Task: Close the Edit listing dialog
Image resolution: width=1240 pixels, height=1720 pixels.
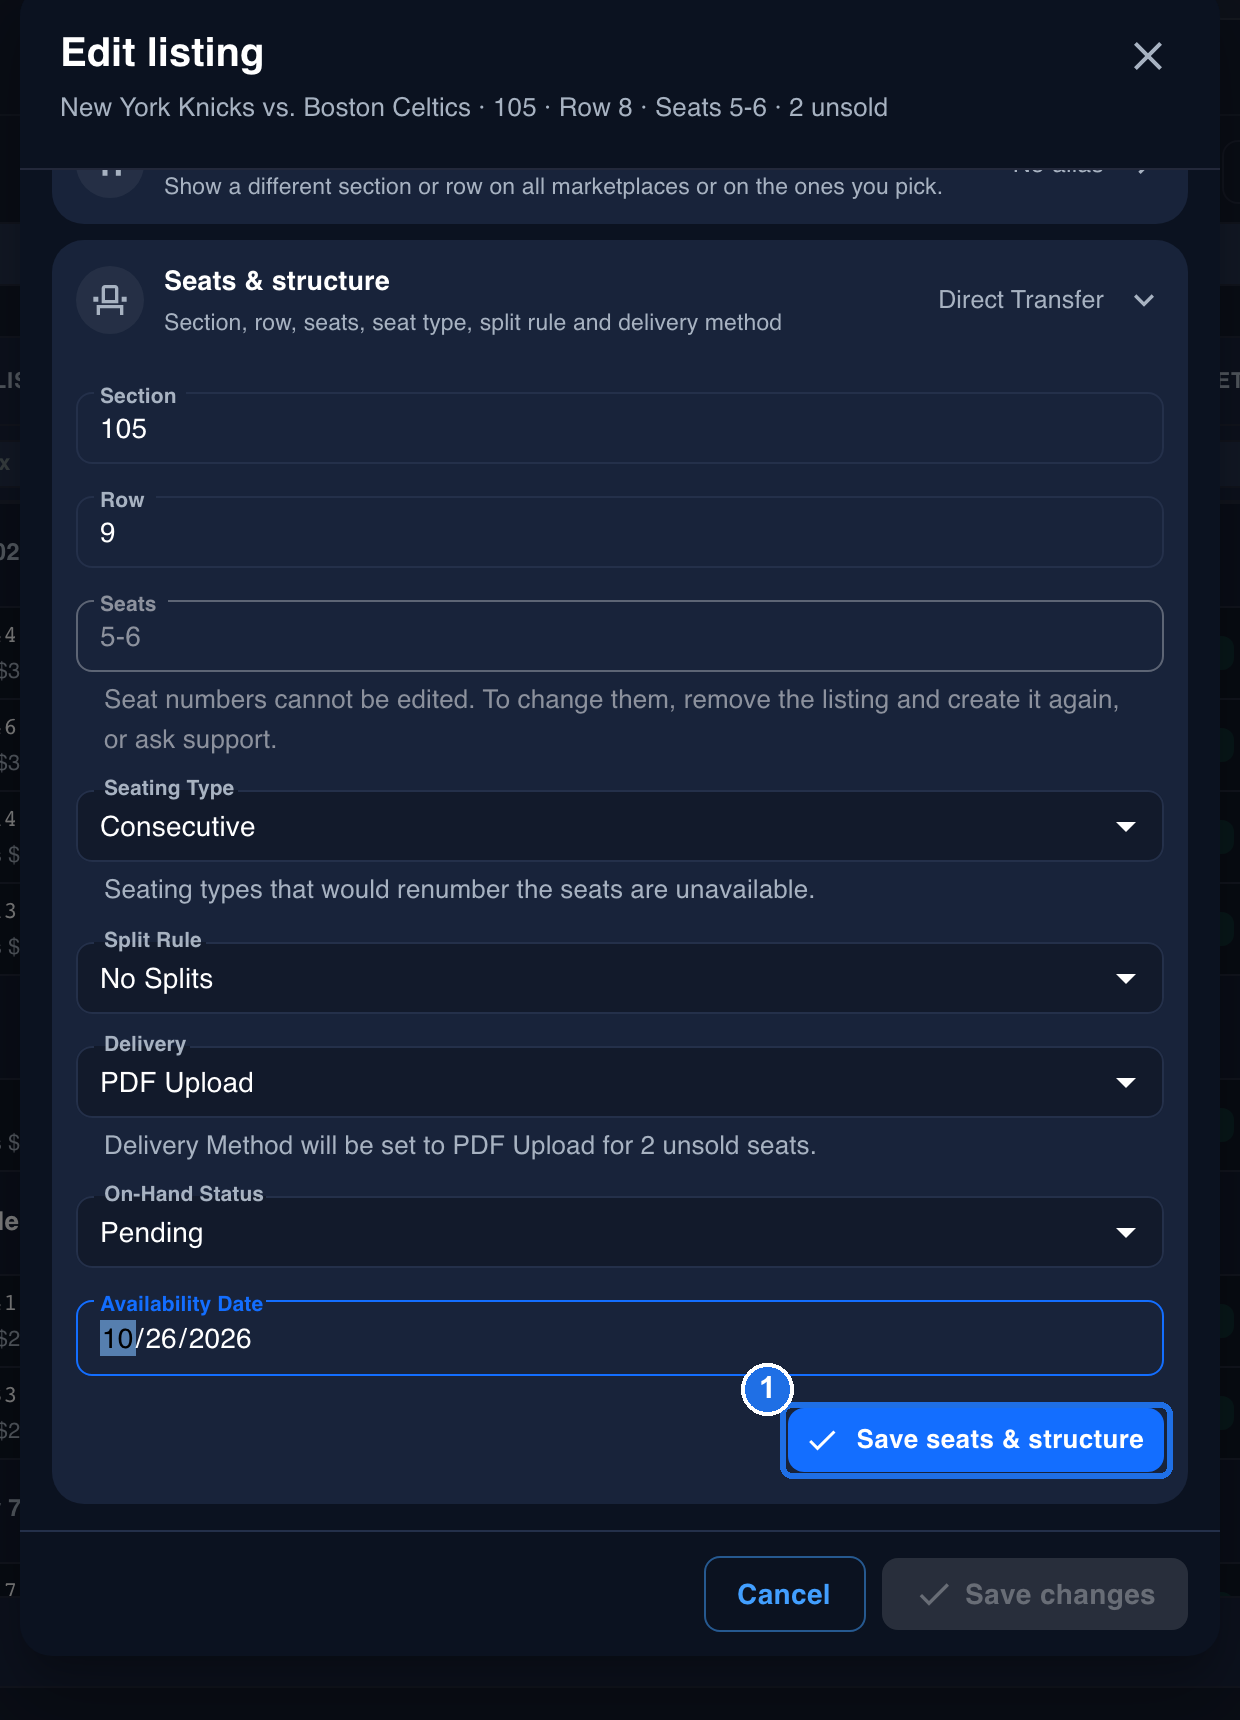Action: [1147, 56]
